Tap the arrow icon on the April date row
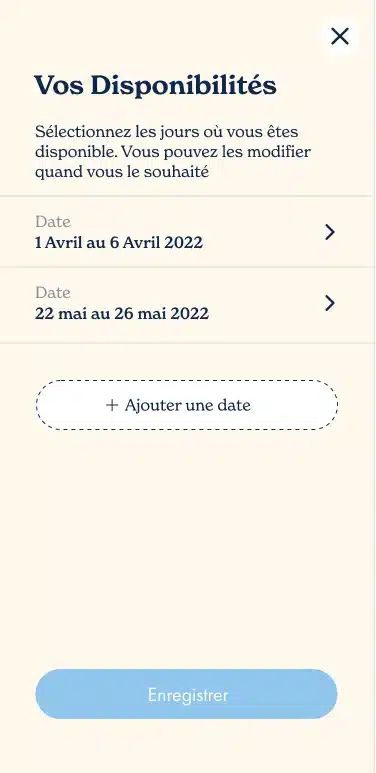The height and width of the screenshot is (773, 376). (330, 232)
